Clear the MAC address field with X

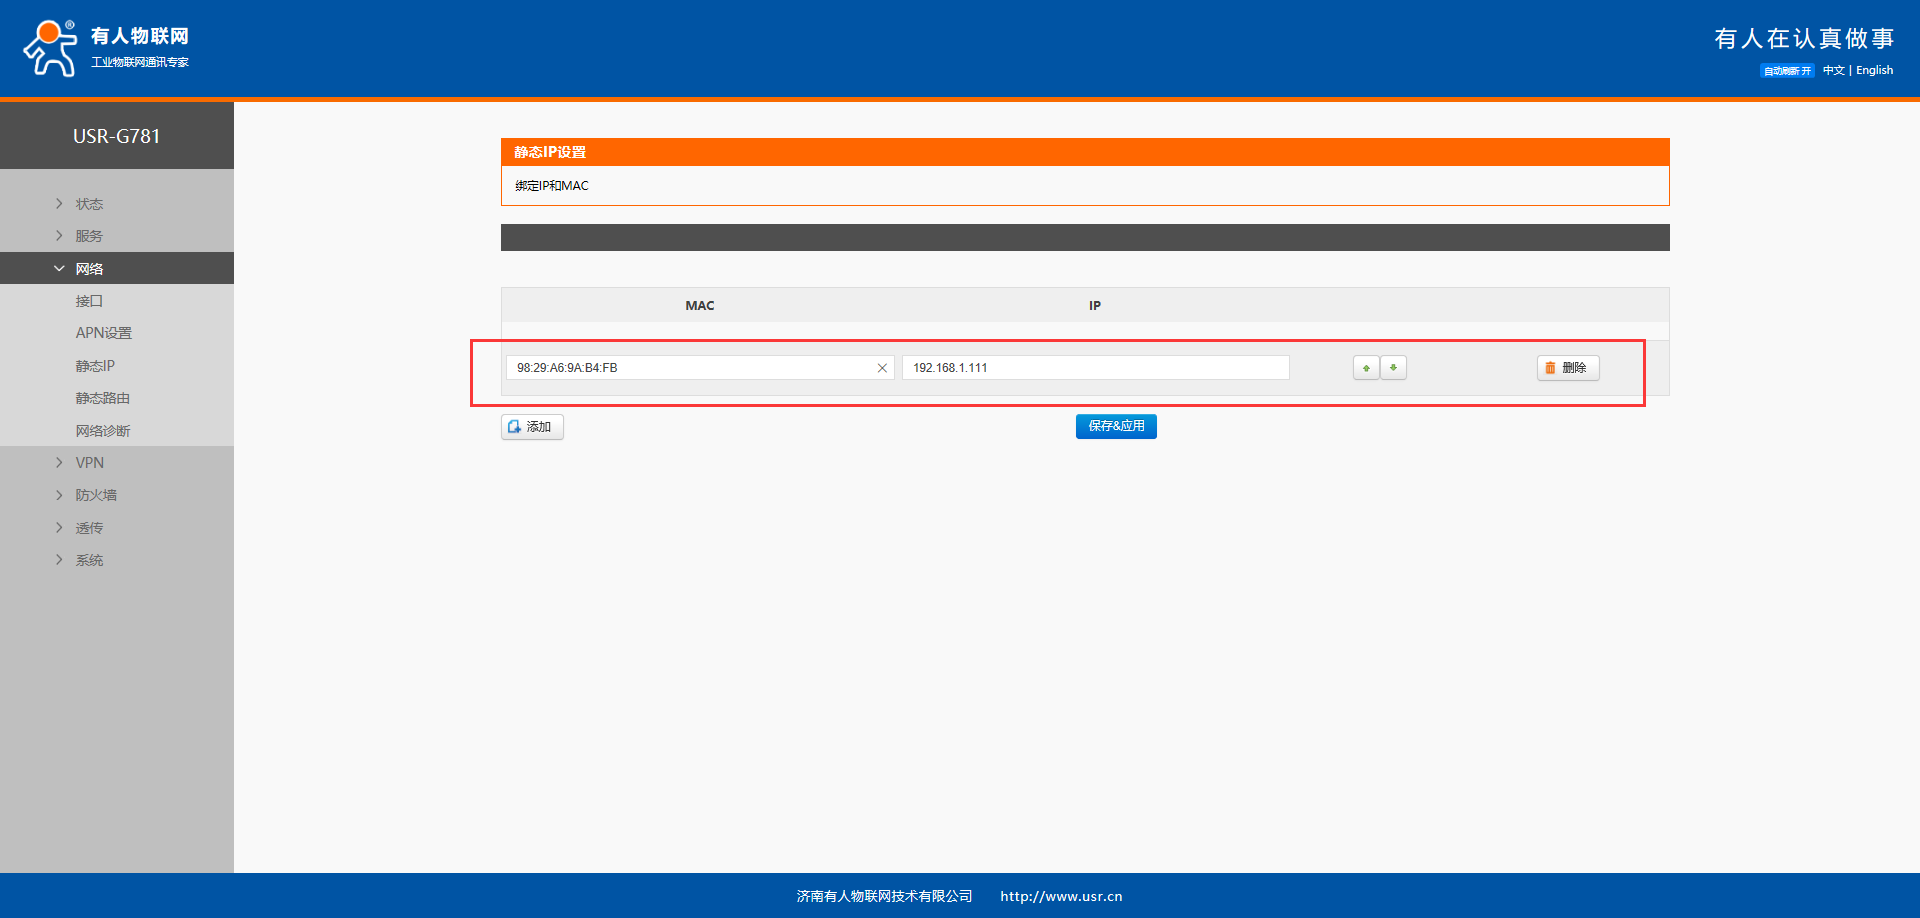click(x=882, y=368)
